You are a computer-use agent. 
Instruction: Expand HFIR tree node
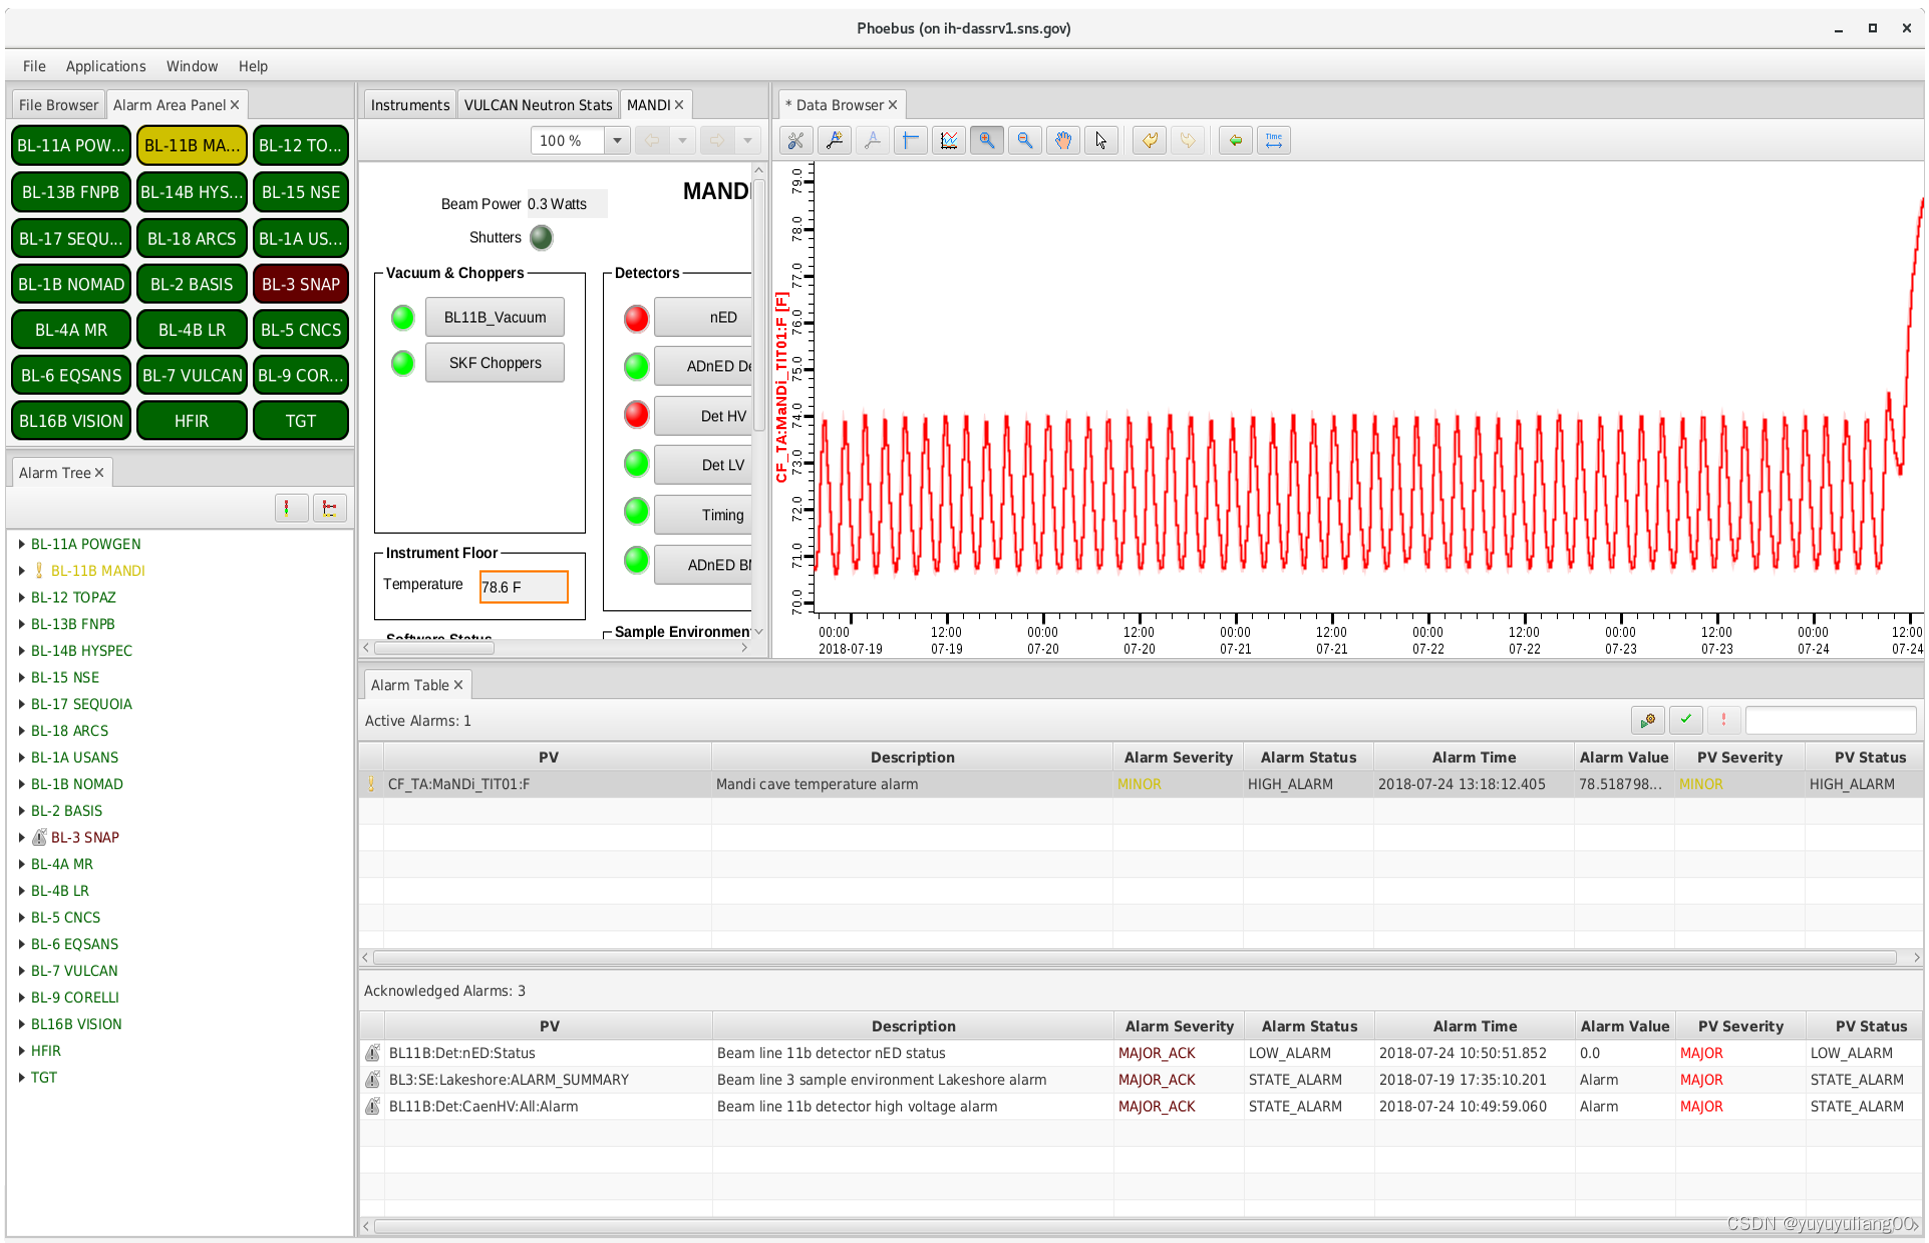coord(22,1051)
